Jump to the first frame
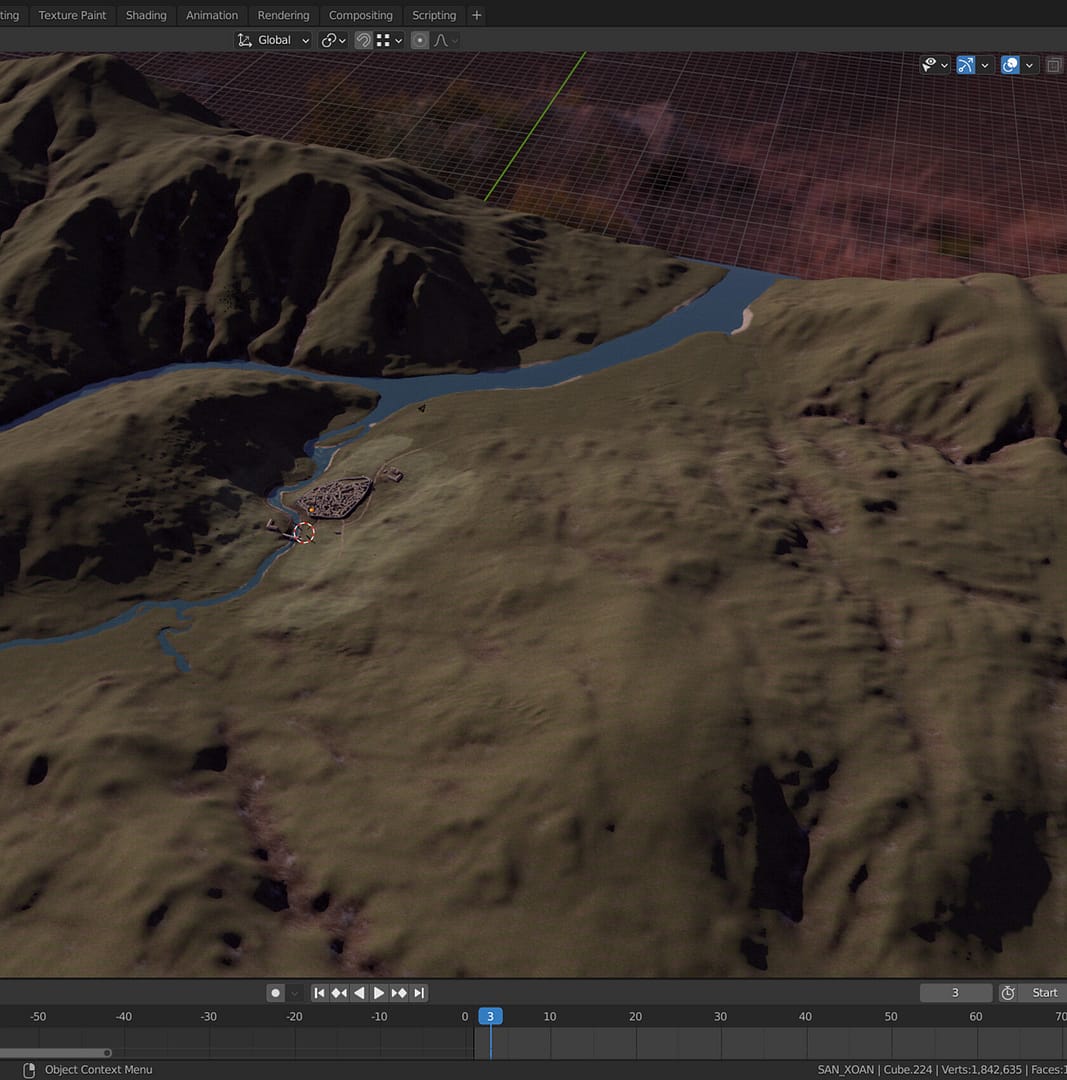 point(319,993)
